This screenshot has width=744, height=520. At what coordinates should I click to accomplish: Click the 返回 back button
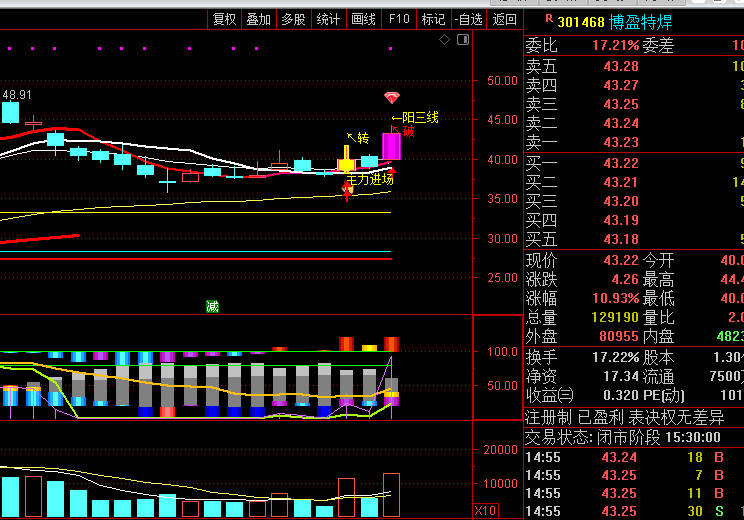[x=505, y=19]
